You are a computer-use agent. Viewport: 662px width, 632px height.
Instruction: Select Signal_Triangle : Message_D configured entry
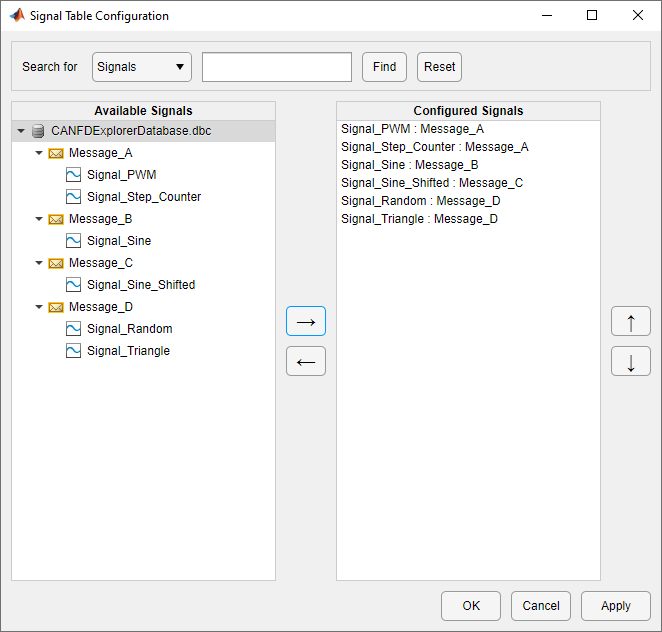[419, 219]
